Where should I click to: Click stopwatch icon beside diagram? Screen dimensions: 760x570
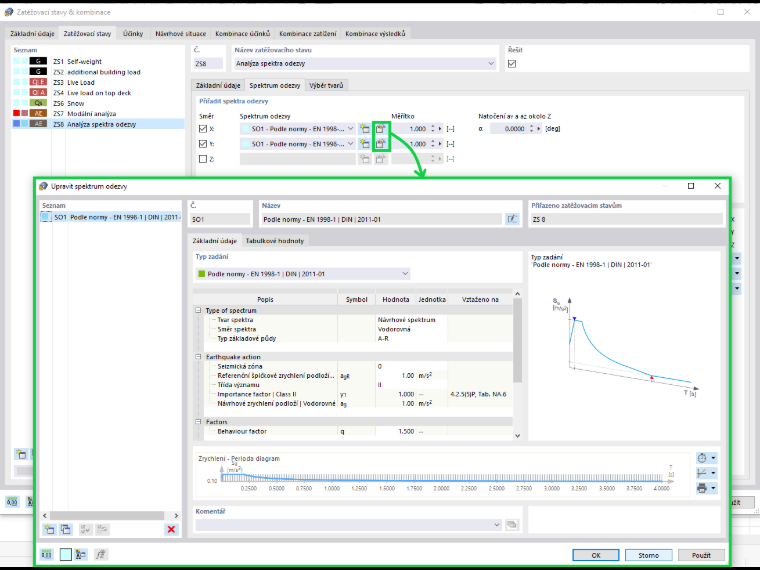tap(702, 458)
